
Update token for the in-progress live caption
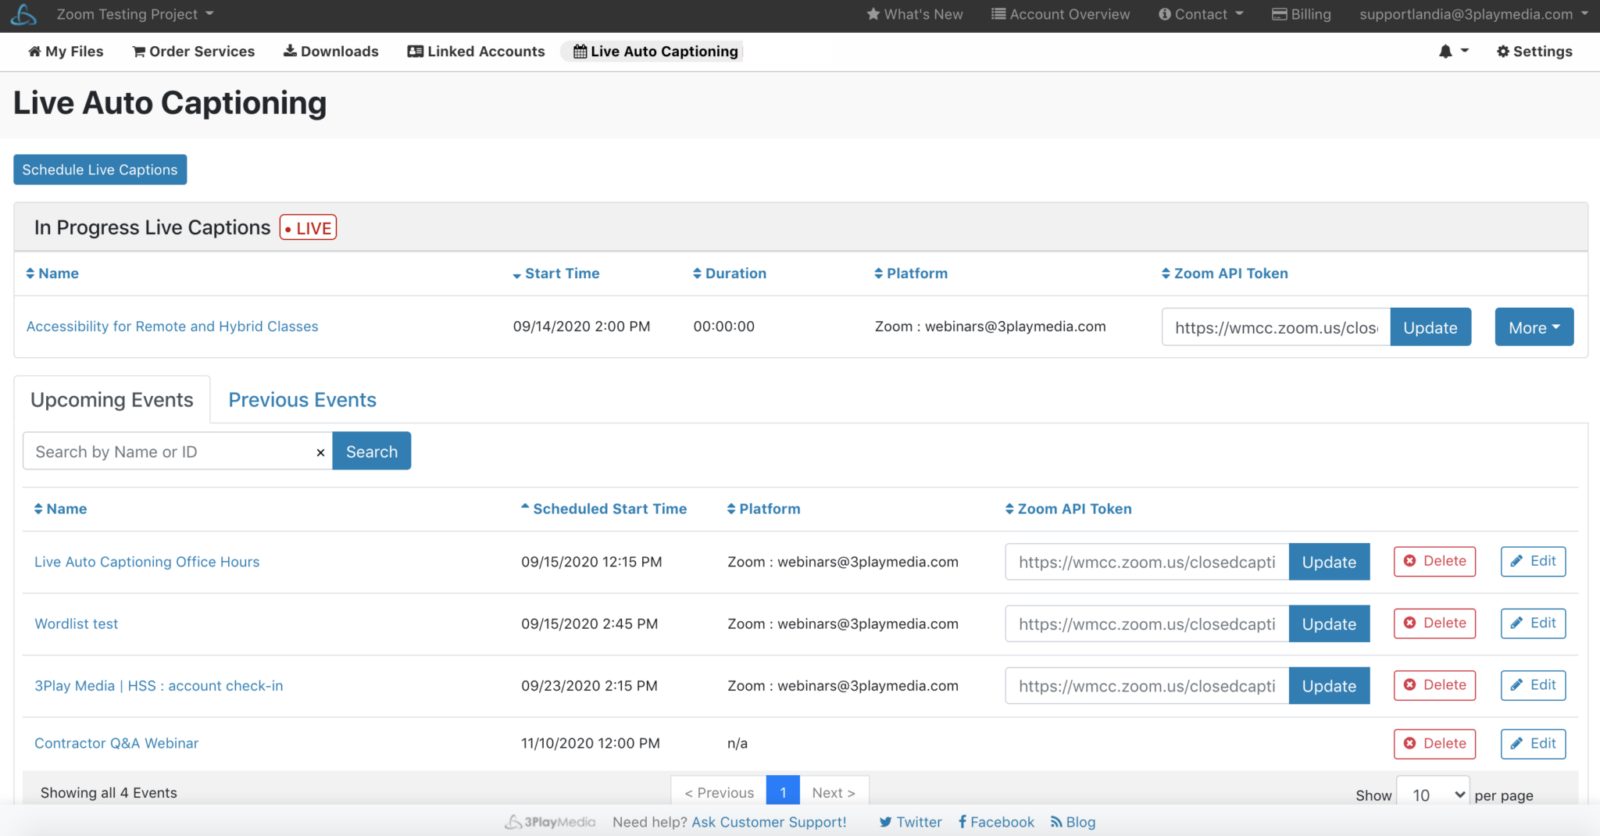pyautogui.click(x=1430, y=327)
